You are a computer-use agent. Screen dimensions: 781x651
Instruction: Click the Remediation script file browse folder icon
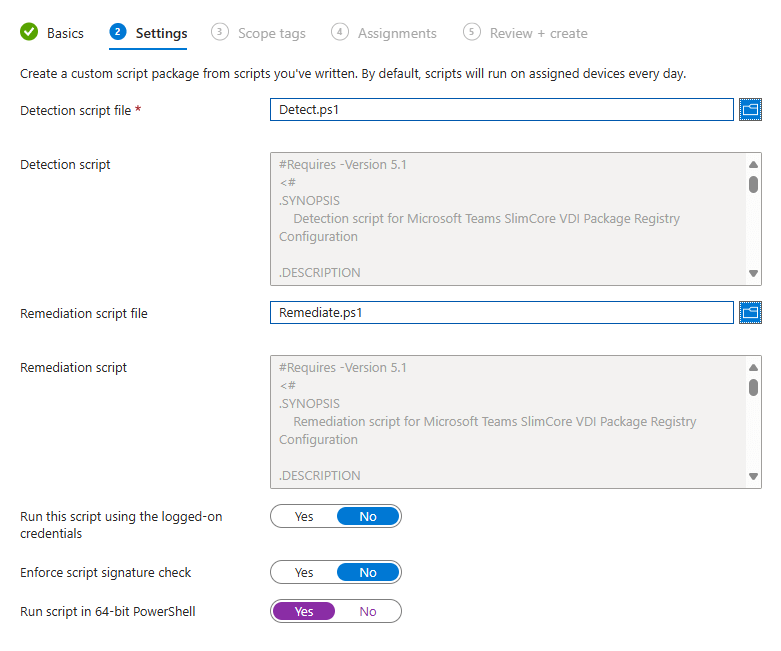(x=750, y=313)
